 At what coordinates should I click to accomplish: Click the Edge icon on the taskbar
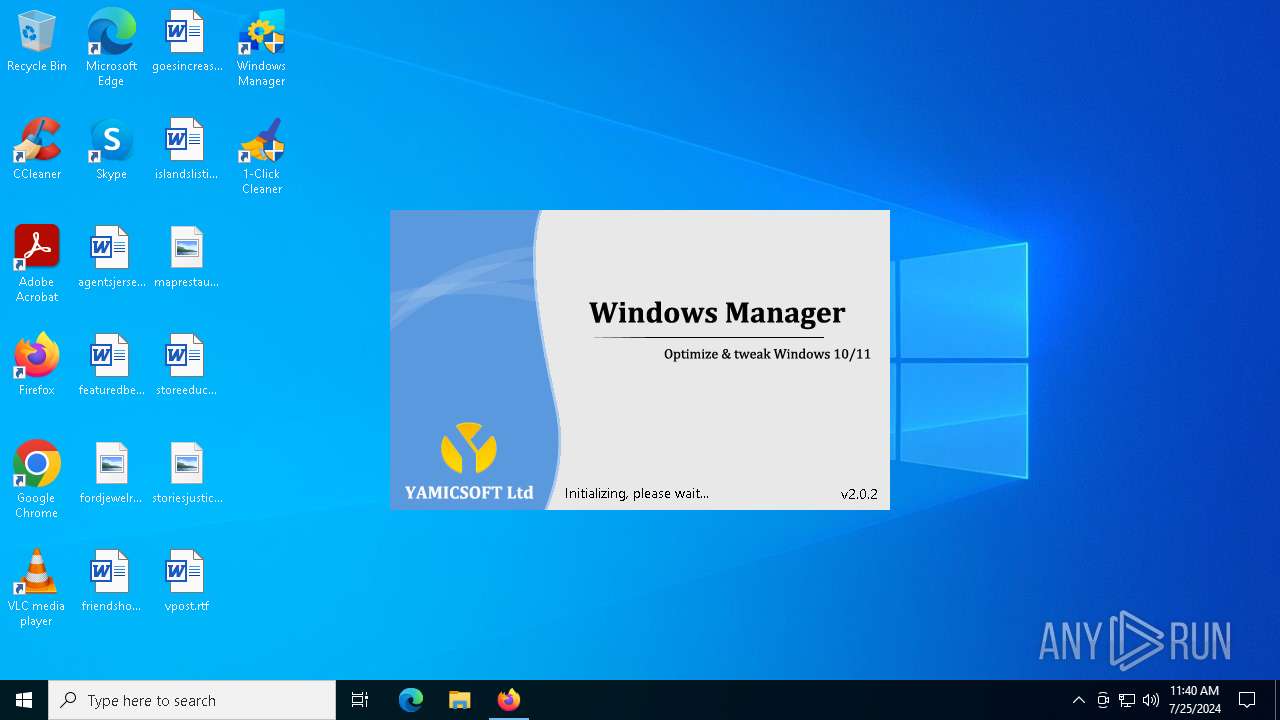(x=411, y=700)
